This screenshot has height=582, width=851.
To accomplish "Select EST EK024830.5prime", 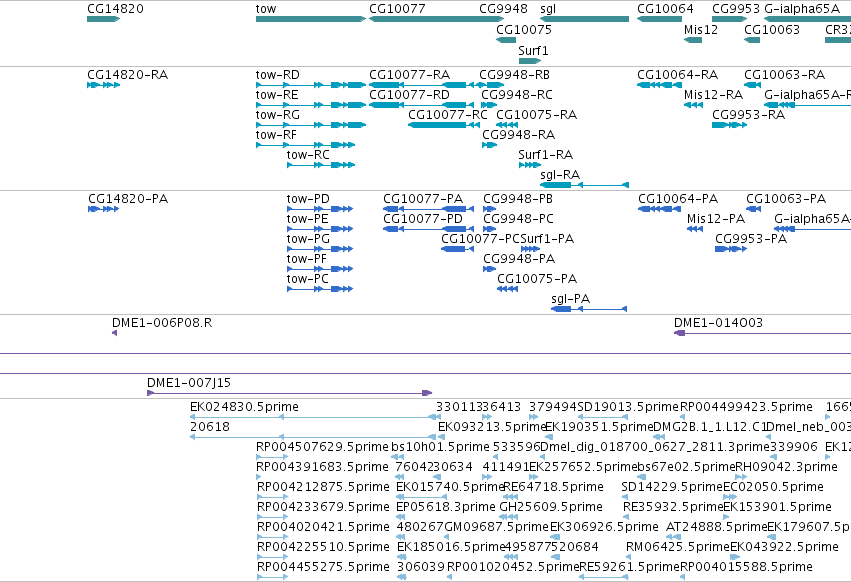I will [315, 417].
